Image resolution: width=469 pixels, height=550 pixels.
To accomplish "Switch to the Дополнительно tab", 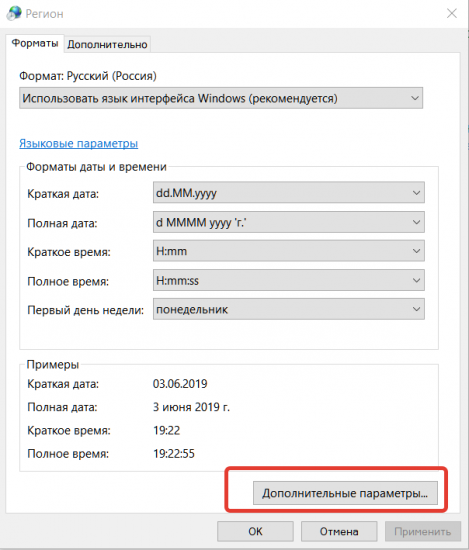I will [x=107, y=45].
